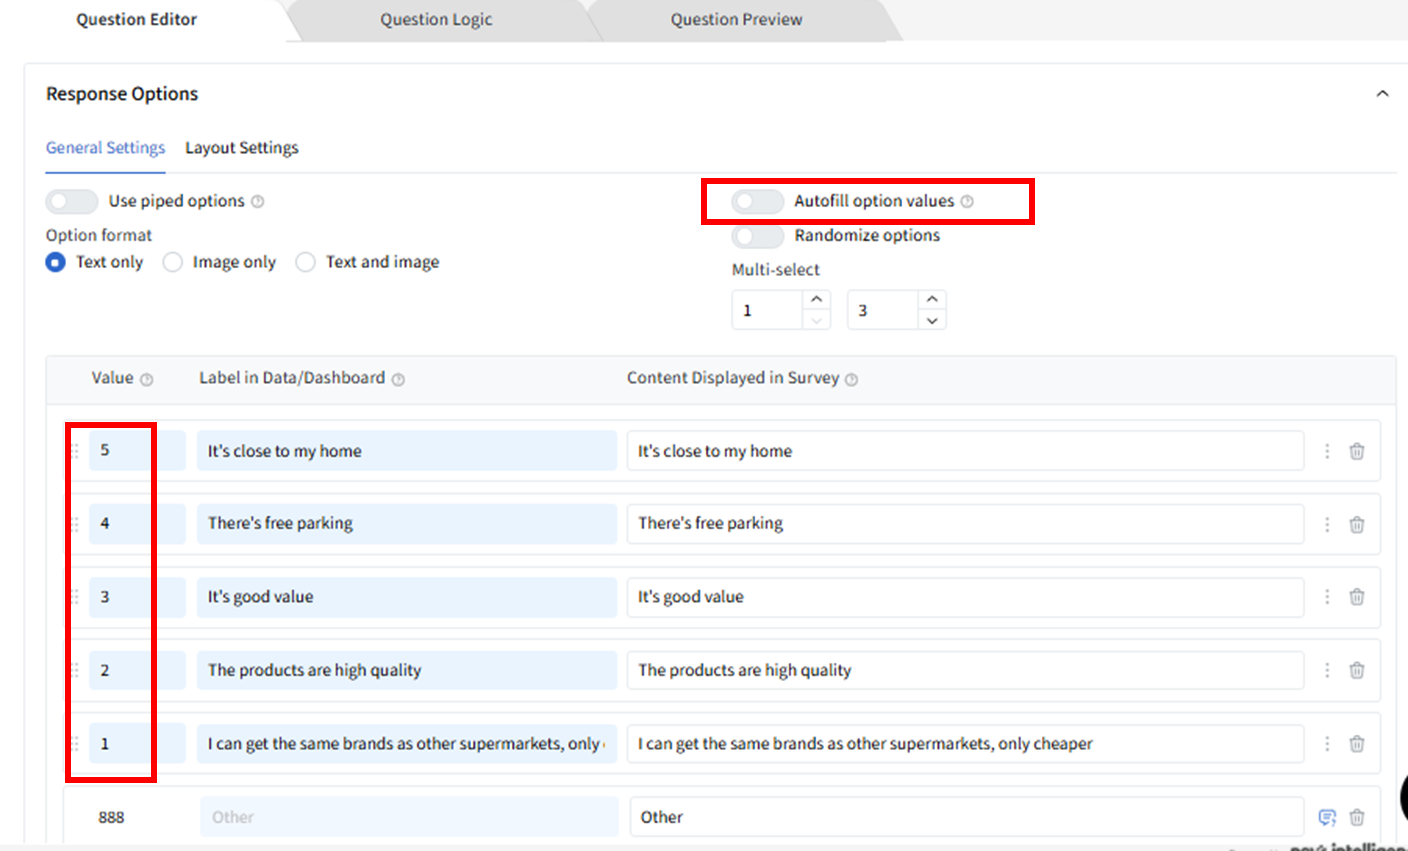Image resolution: width=1408 pixels, height=851 pixels.
Task: Open kebab menu for "The products are high quality"
Action: point(1327,670)
